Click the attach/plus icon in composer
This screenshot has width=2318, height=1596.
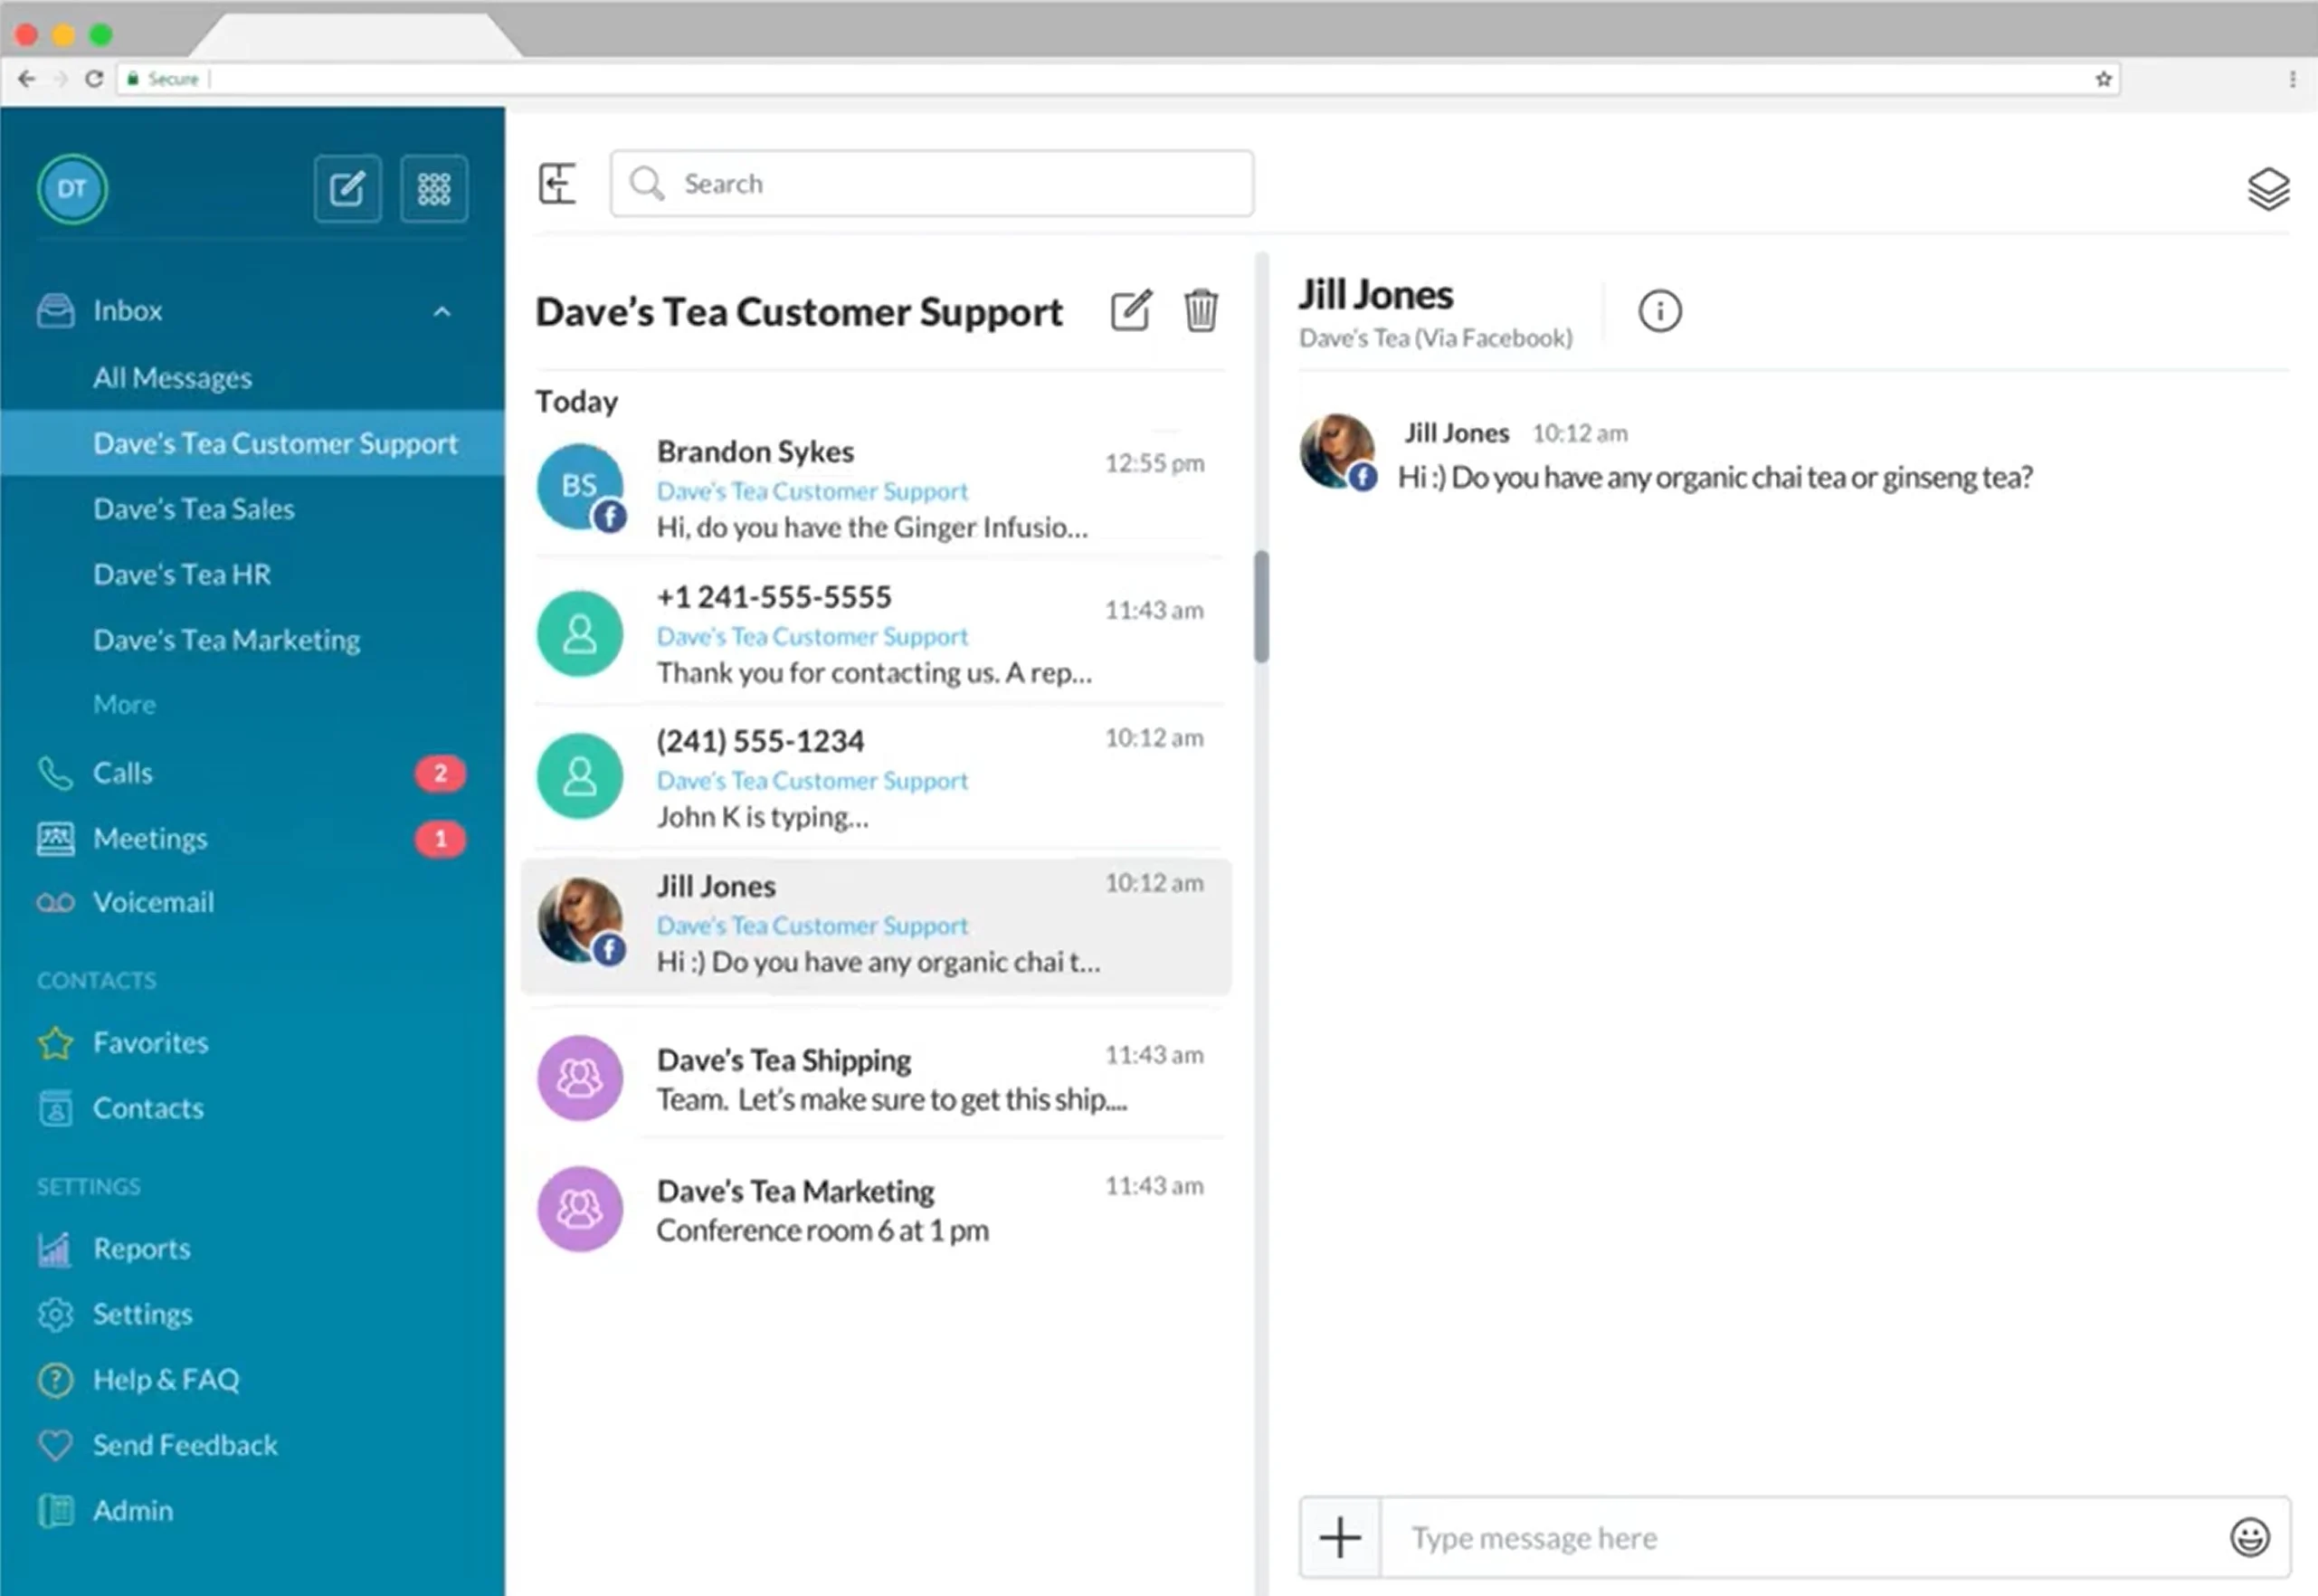tap(1341, 1536)
